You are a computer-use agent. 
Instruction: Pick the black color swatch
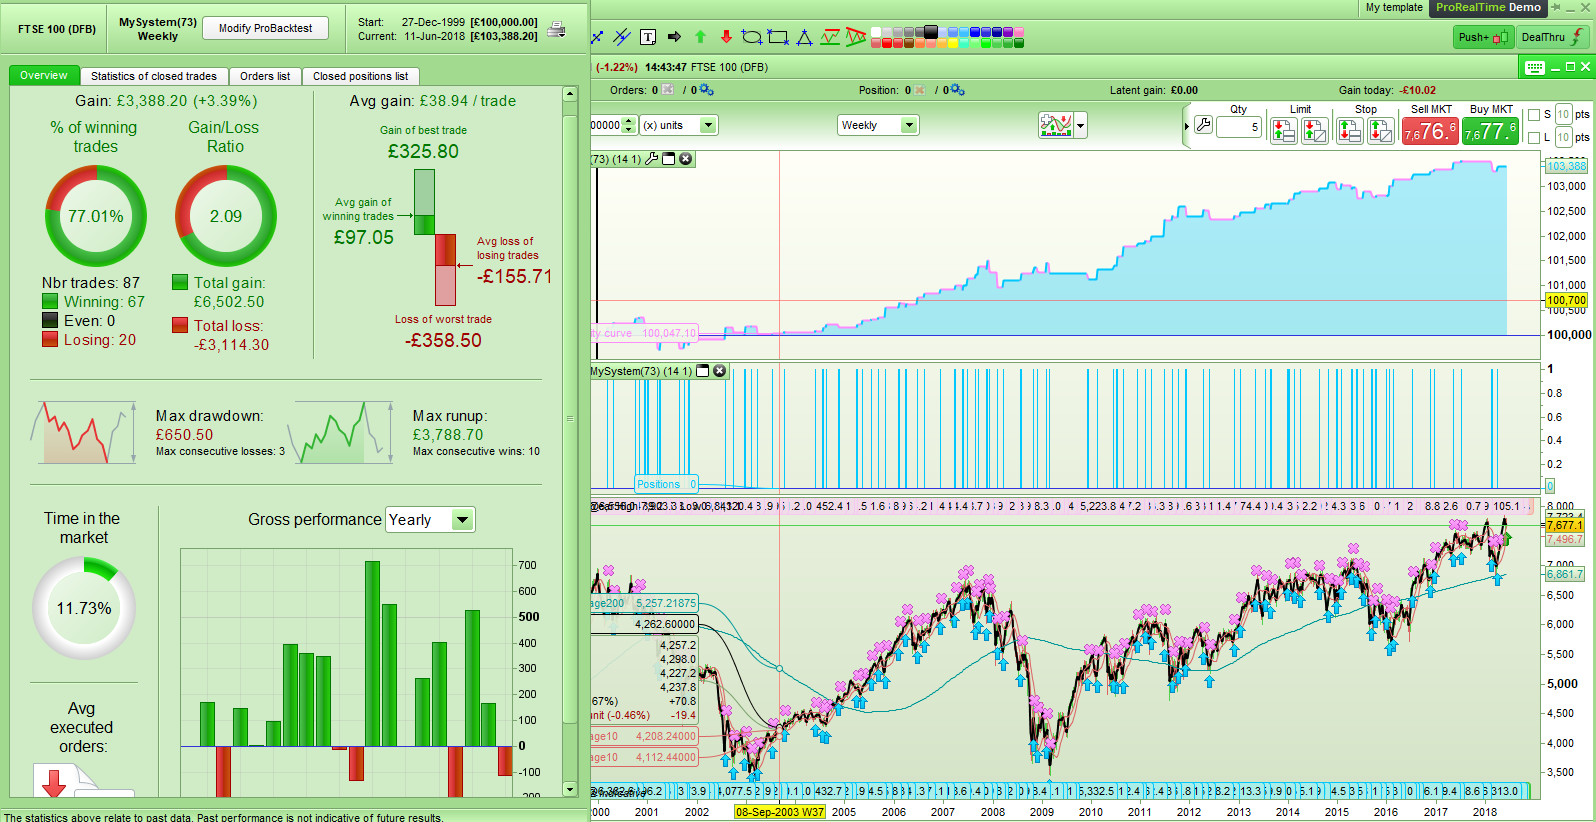point(931,32)
